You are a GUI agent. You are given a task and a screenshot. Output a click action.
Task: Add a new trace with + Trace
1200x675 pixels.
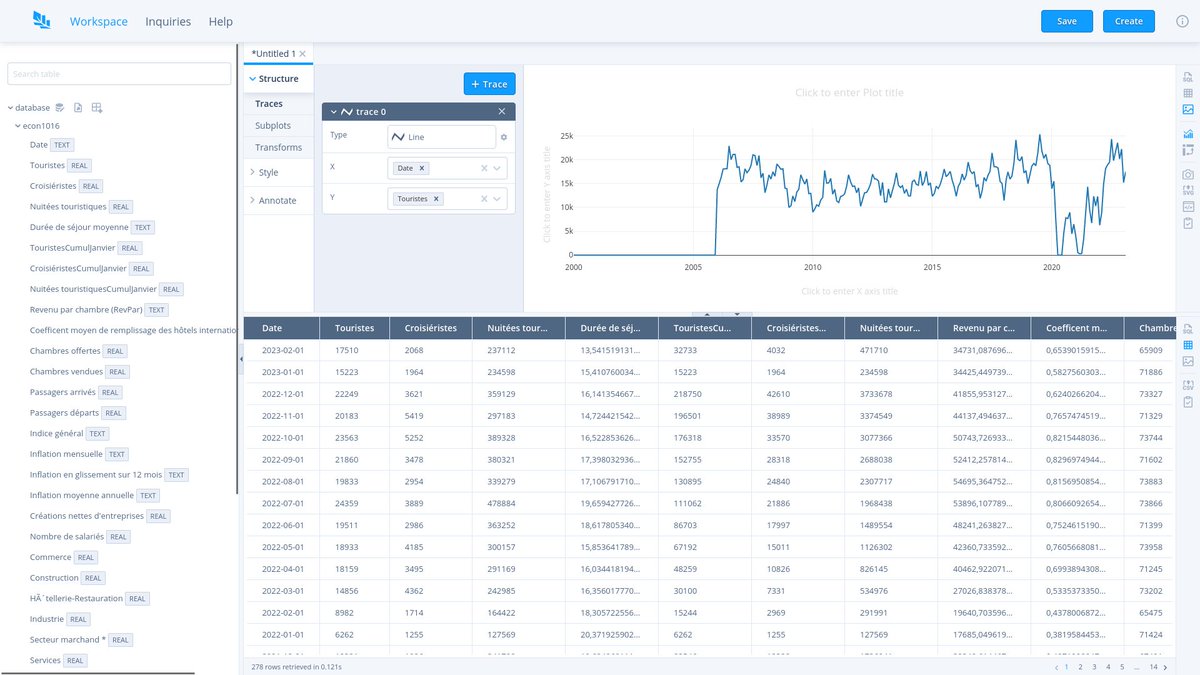click(x=489, y=84)
